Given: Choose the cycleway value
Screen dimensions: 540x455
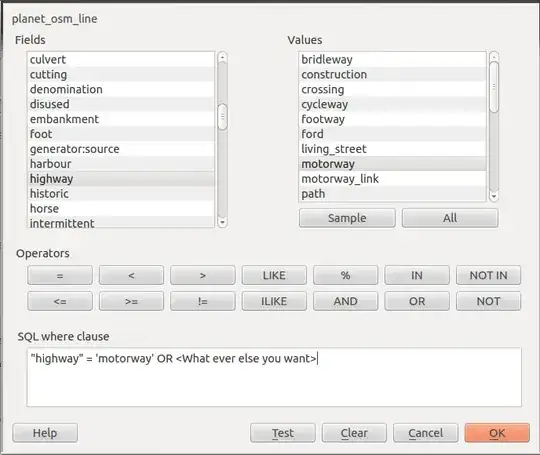Looking at the screenshot, I should (x=393, y=104).
